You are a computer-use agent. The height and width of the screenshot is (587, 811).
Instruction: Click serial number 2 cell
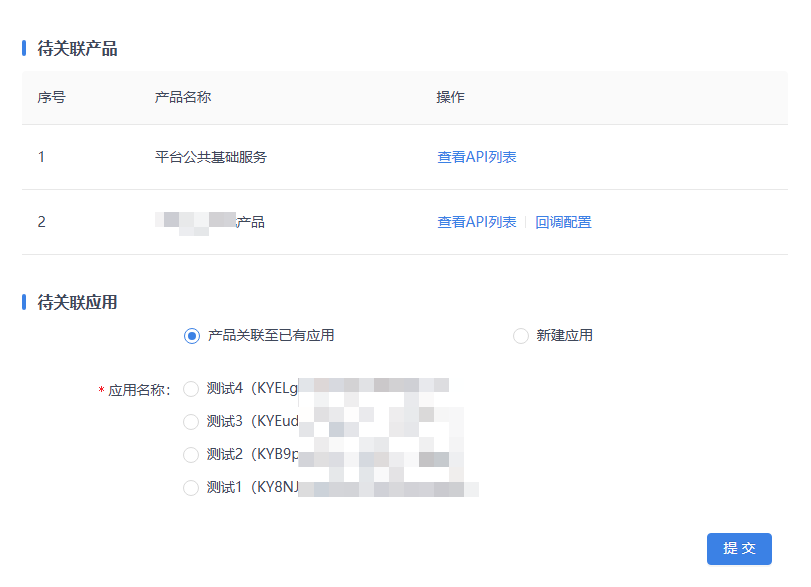click(x=41, y=222)
